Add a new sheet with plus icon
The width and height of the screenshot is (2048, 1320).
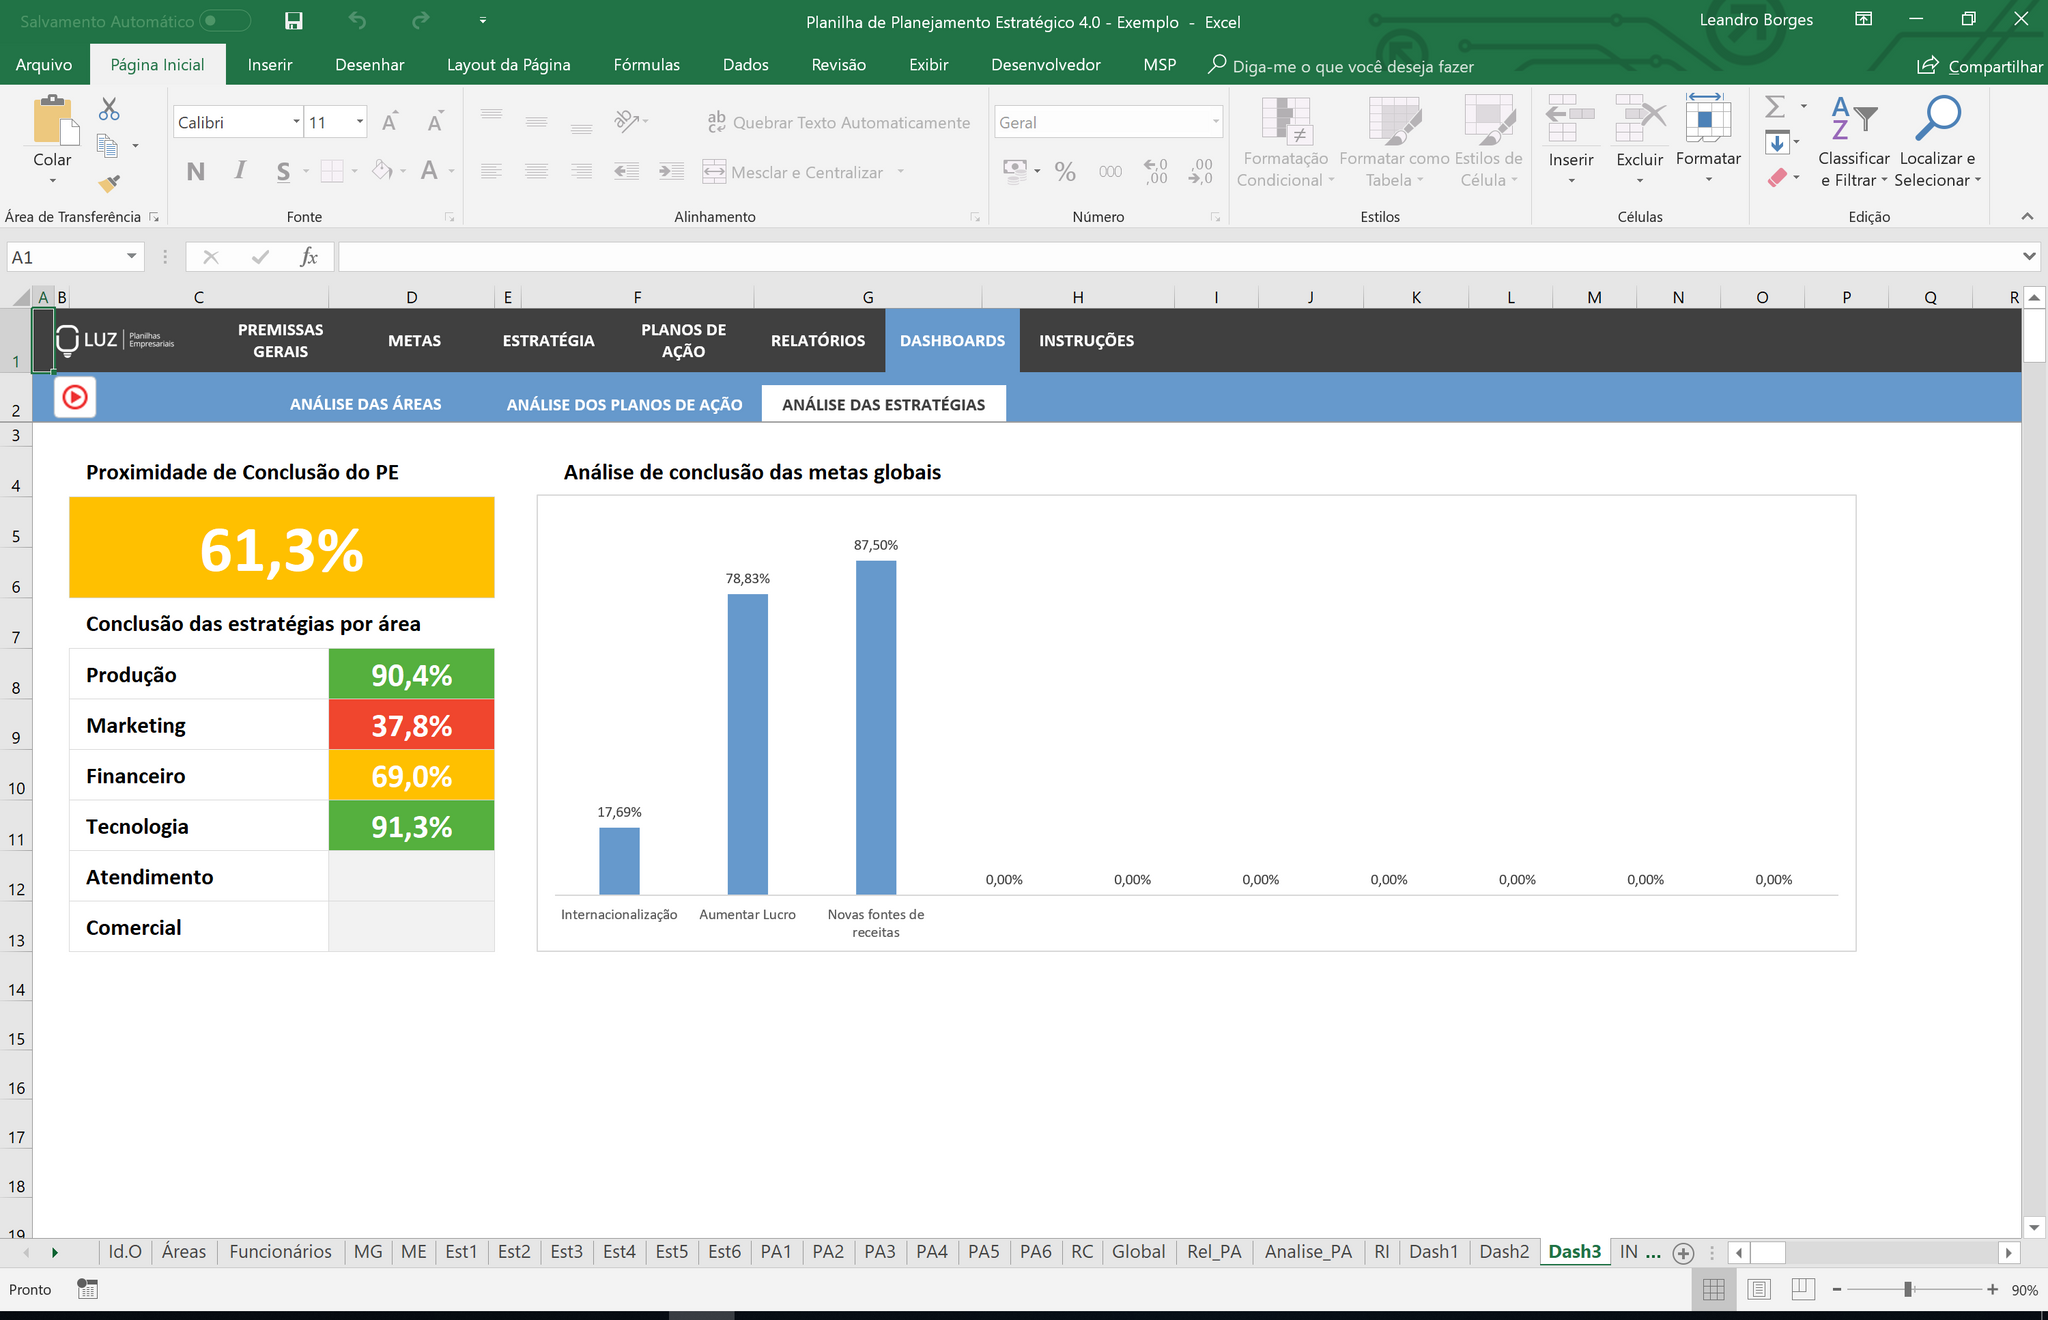[x=1683, y=1253]
